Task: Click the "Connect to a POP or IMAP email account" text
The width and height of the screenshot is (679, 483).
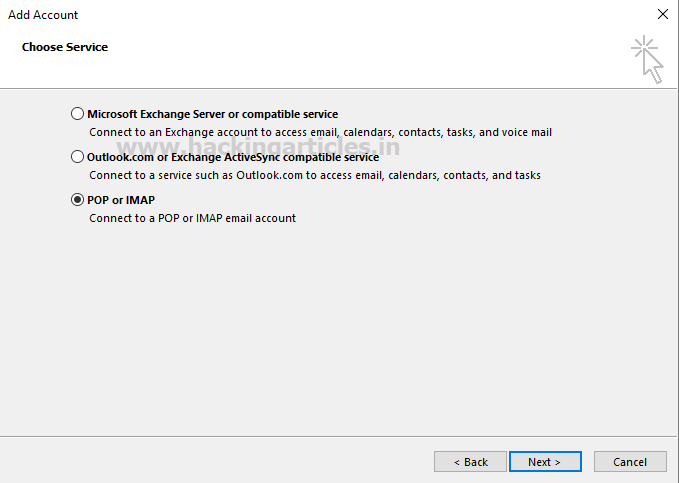Action: (x=192, y=218)
